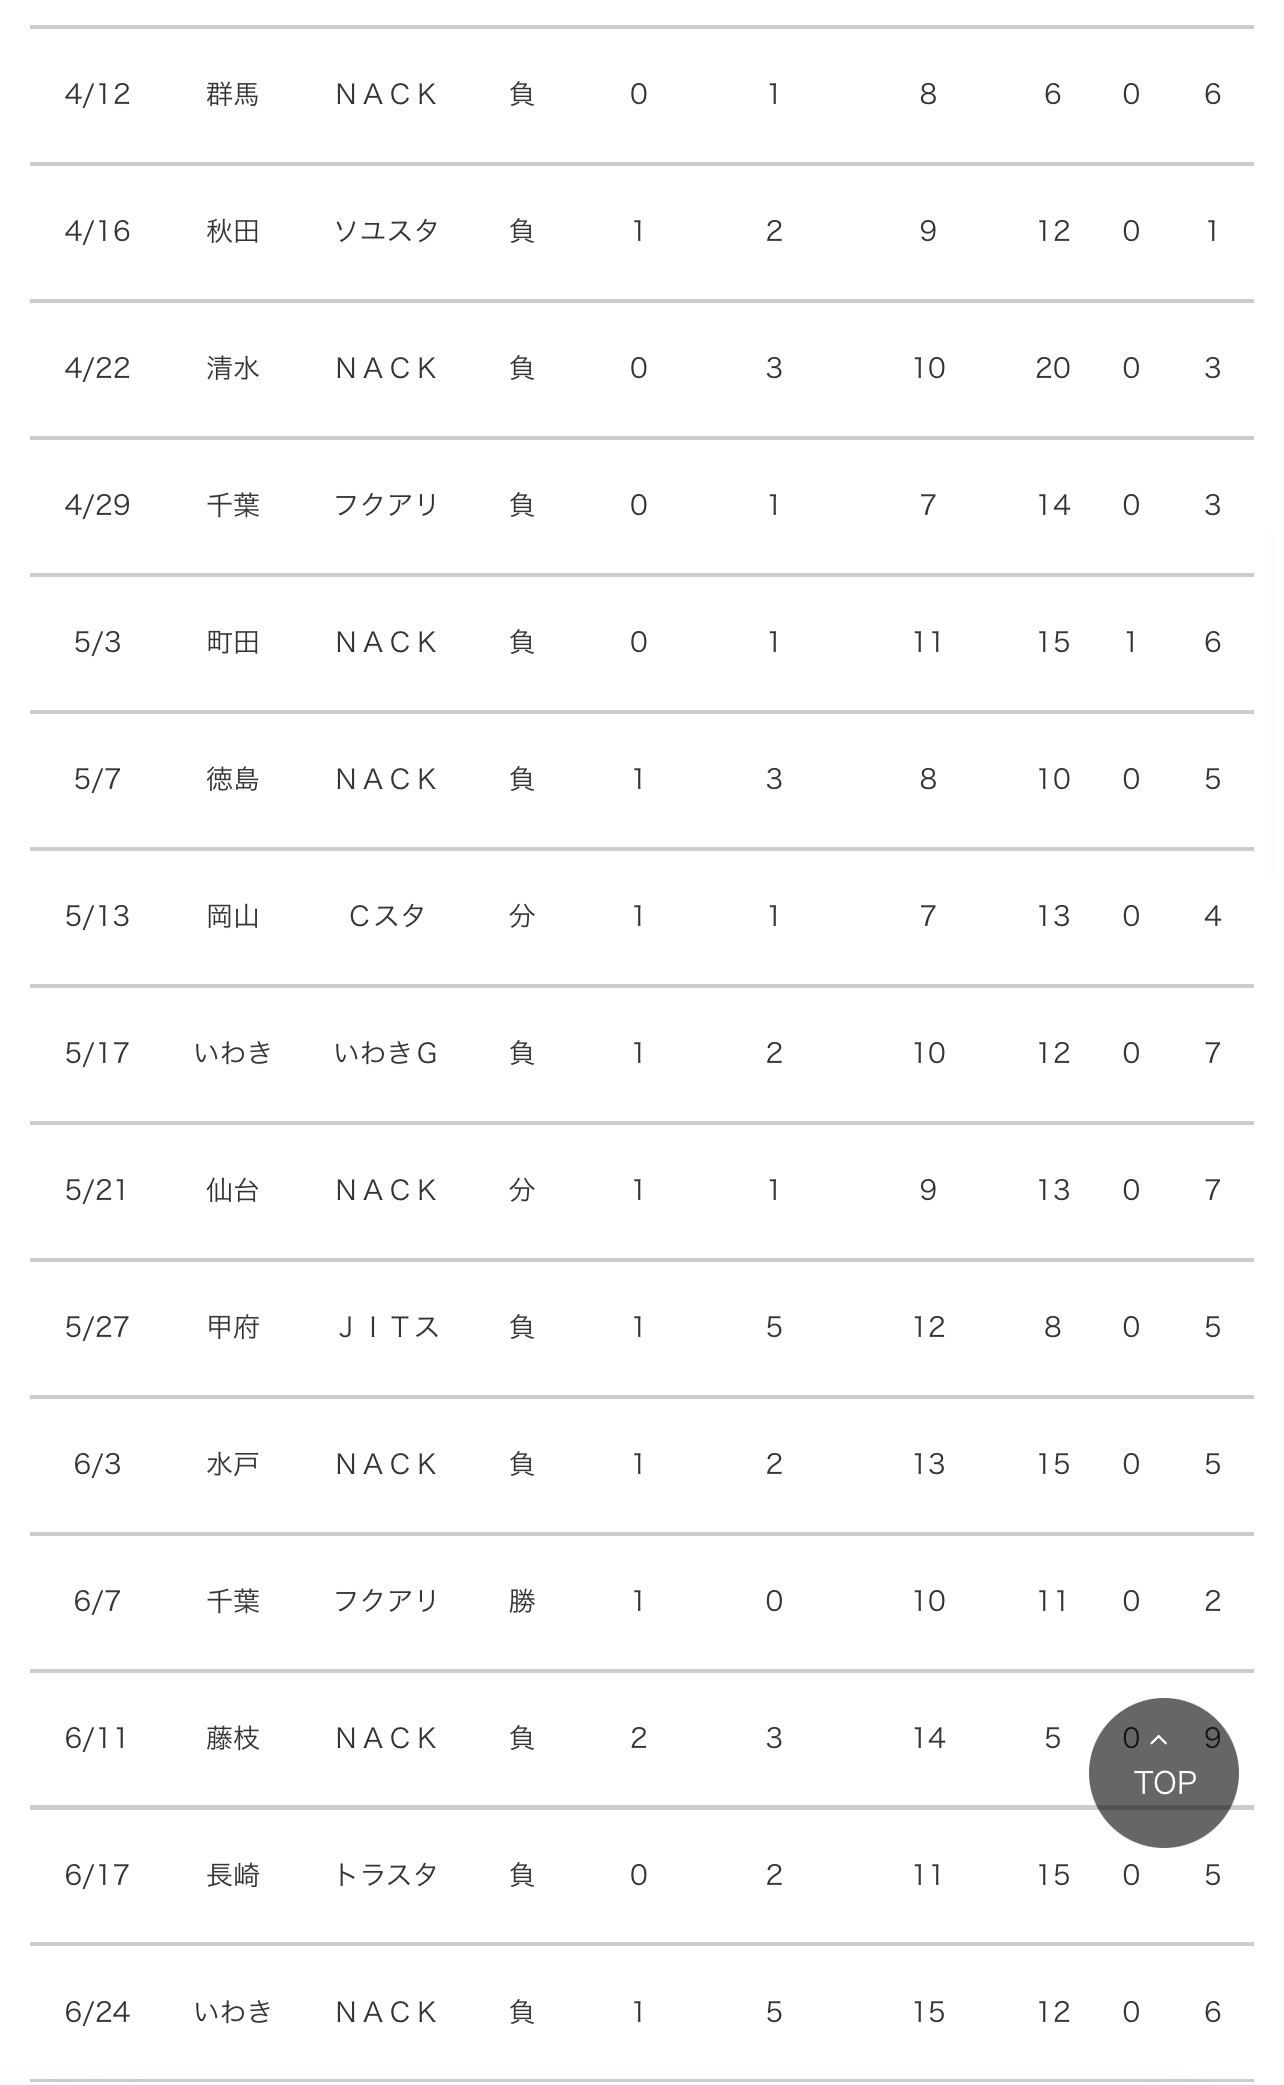
Task: Click フクアリ venue in the 4/29 row
Action: point(386,505)
